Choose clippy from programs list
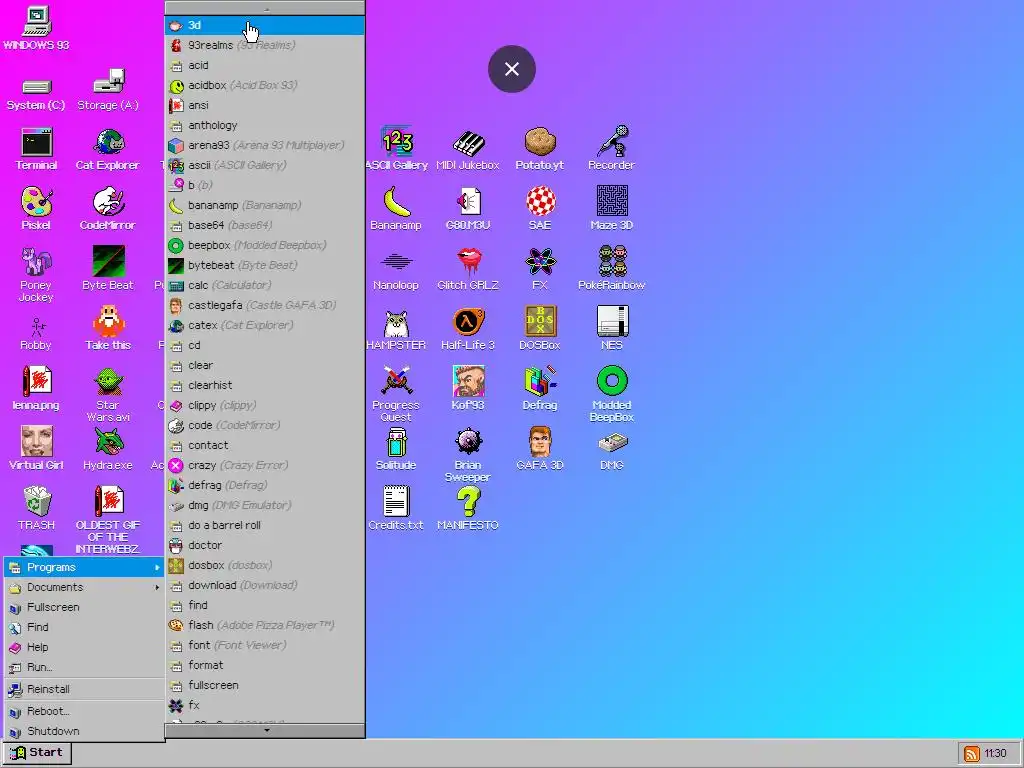Image resolution: width=1024 pixels, height=768 pixels. click(x=264, y=405)
